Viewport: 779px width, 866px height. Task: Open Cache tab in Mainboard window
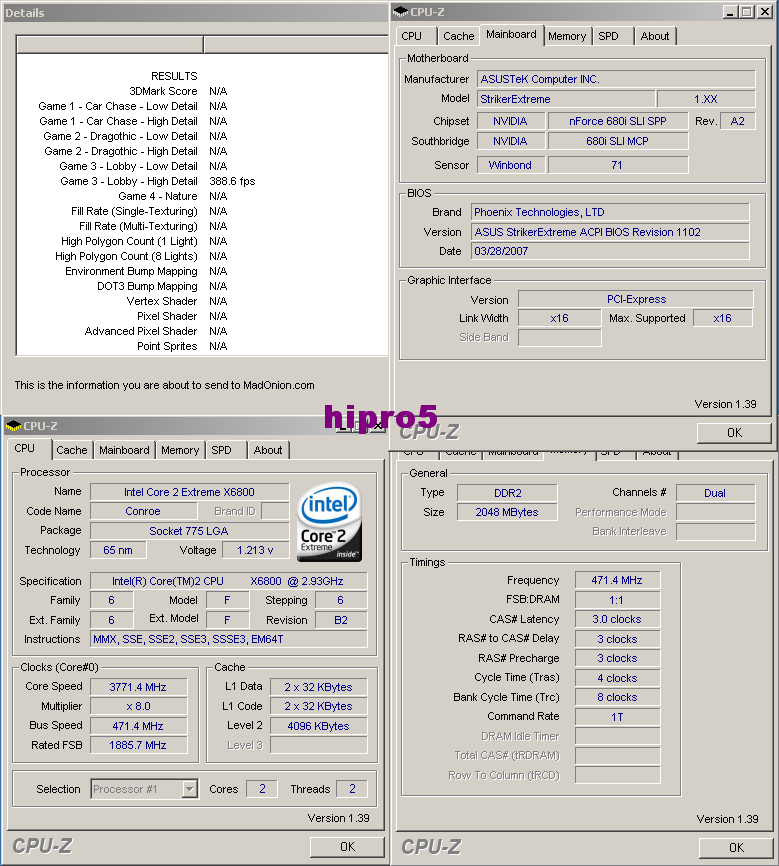[x=459, y=36]
